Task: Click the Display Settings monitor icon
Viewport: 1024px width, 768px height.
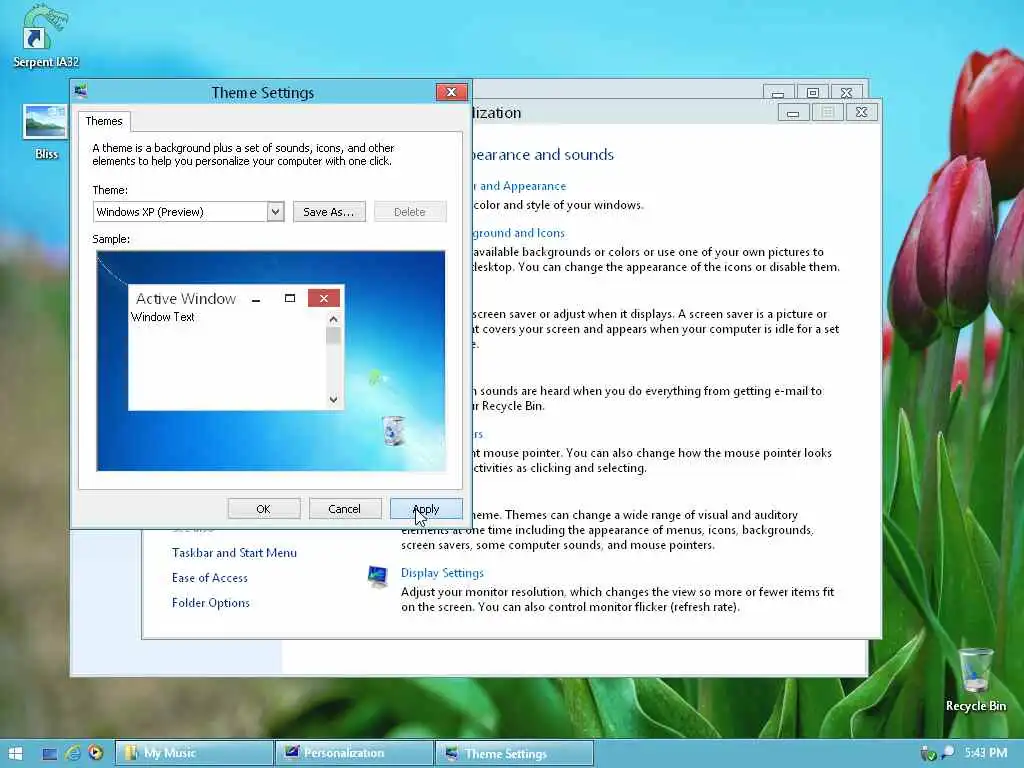Action: [377, 576]
